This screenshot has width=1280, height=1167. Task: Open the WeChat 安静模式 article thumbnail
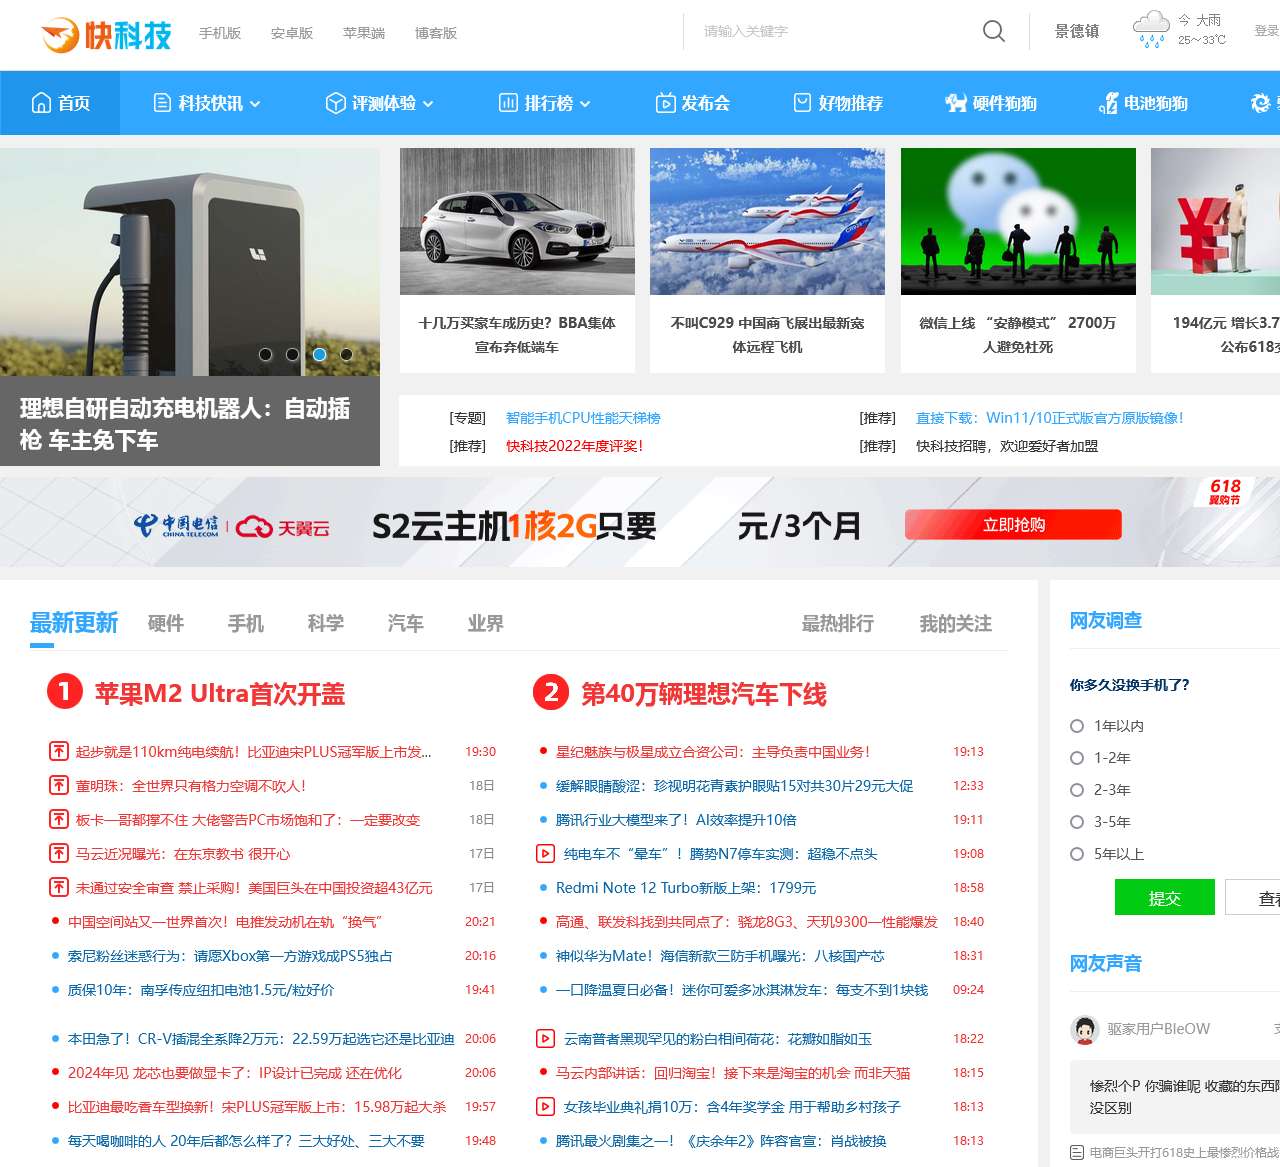click(1018, 221)
